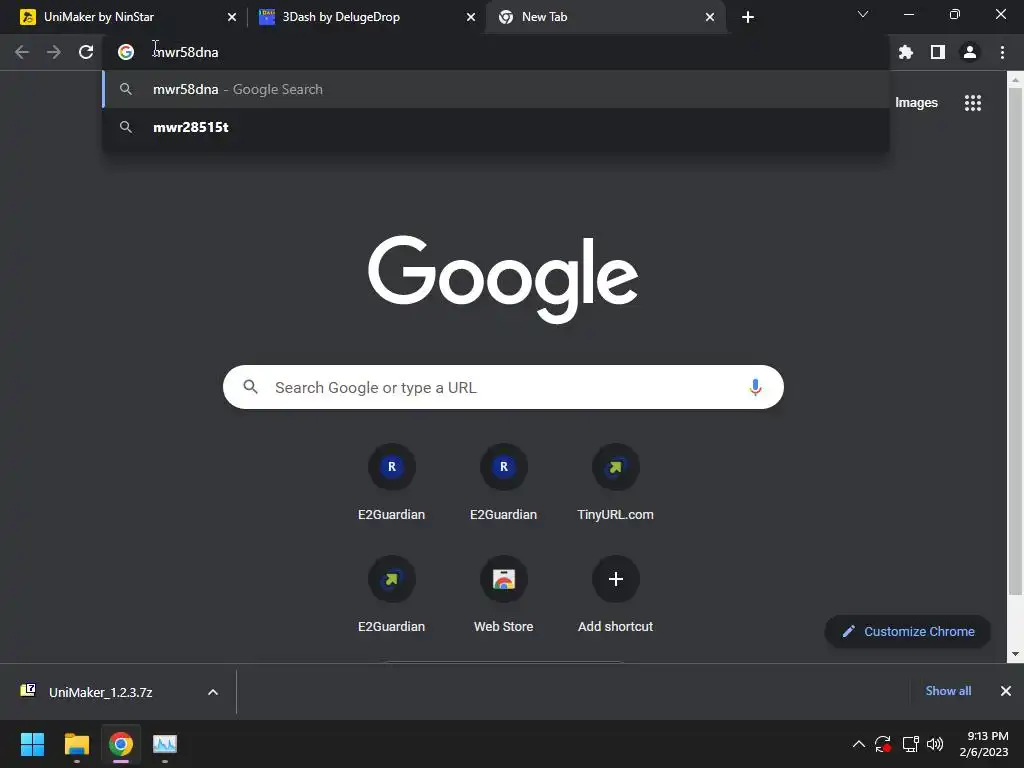The image size is (1024, 768).
Task: Open the TinyURL.com shortcut
Action: tap(615, 483)
